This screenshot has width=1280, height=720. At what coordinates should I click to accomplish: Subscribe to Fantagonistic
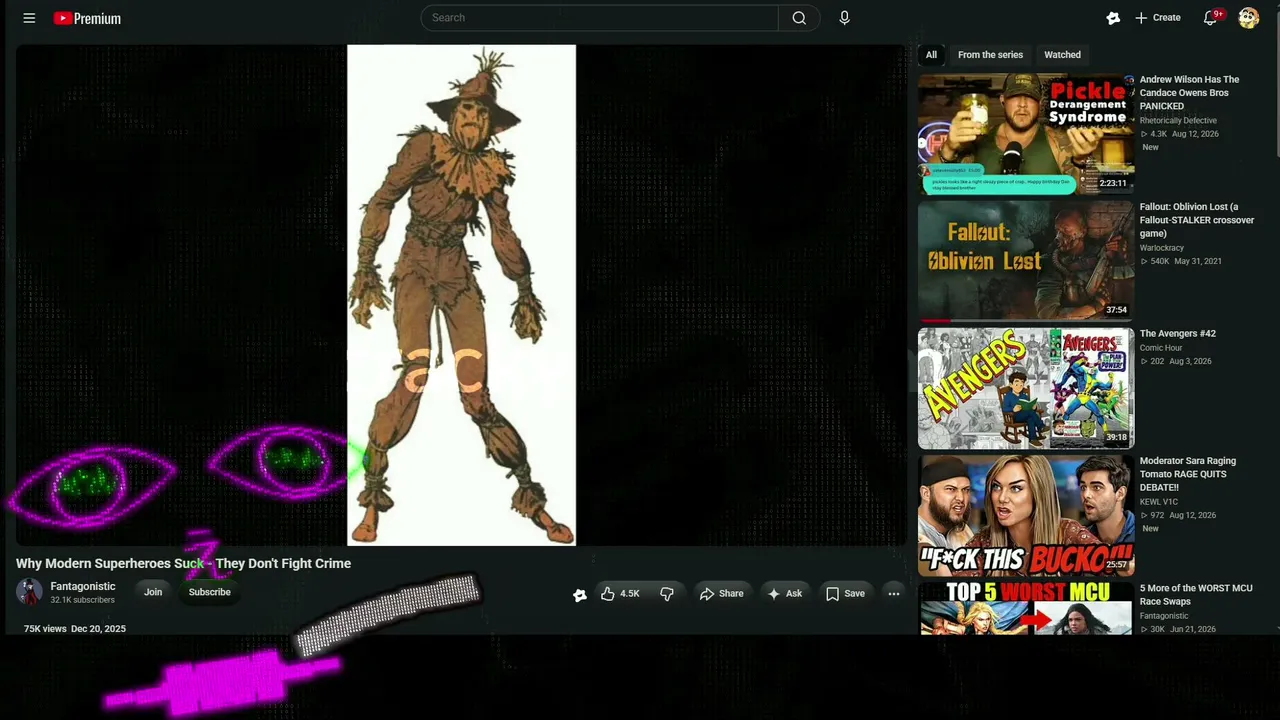(x=209, y=592)
